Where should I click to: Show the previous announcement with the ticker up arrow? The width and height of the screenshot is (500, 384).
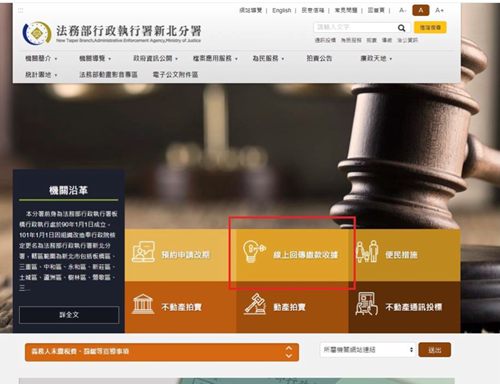click(x=289, y=348)
